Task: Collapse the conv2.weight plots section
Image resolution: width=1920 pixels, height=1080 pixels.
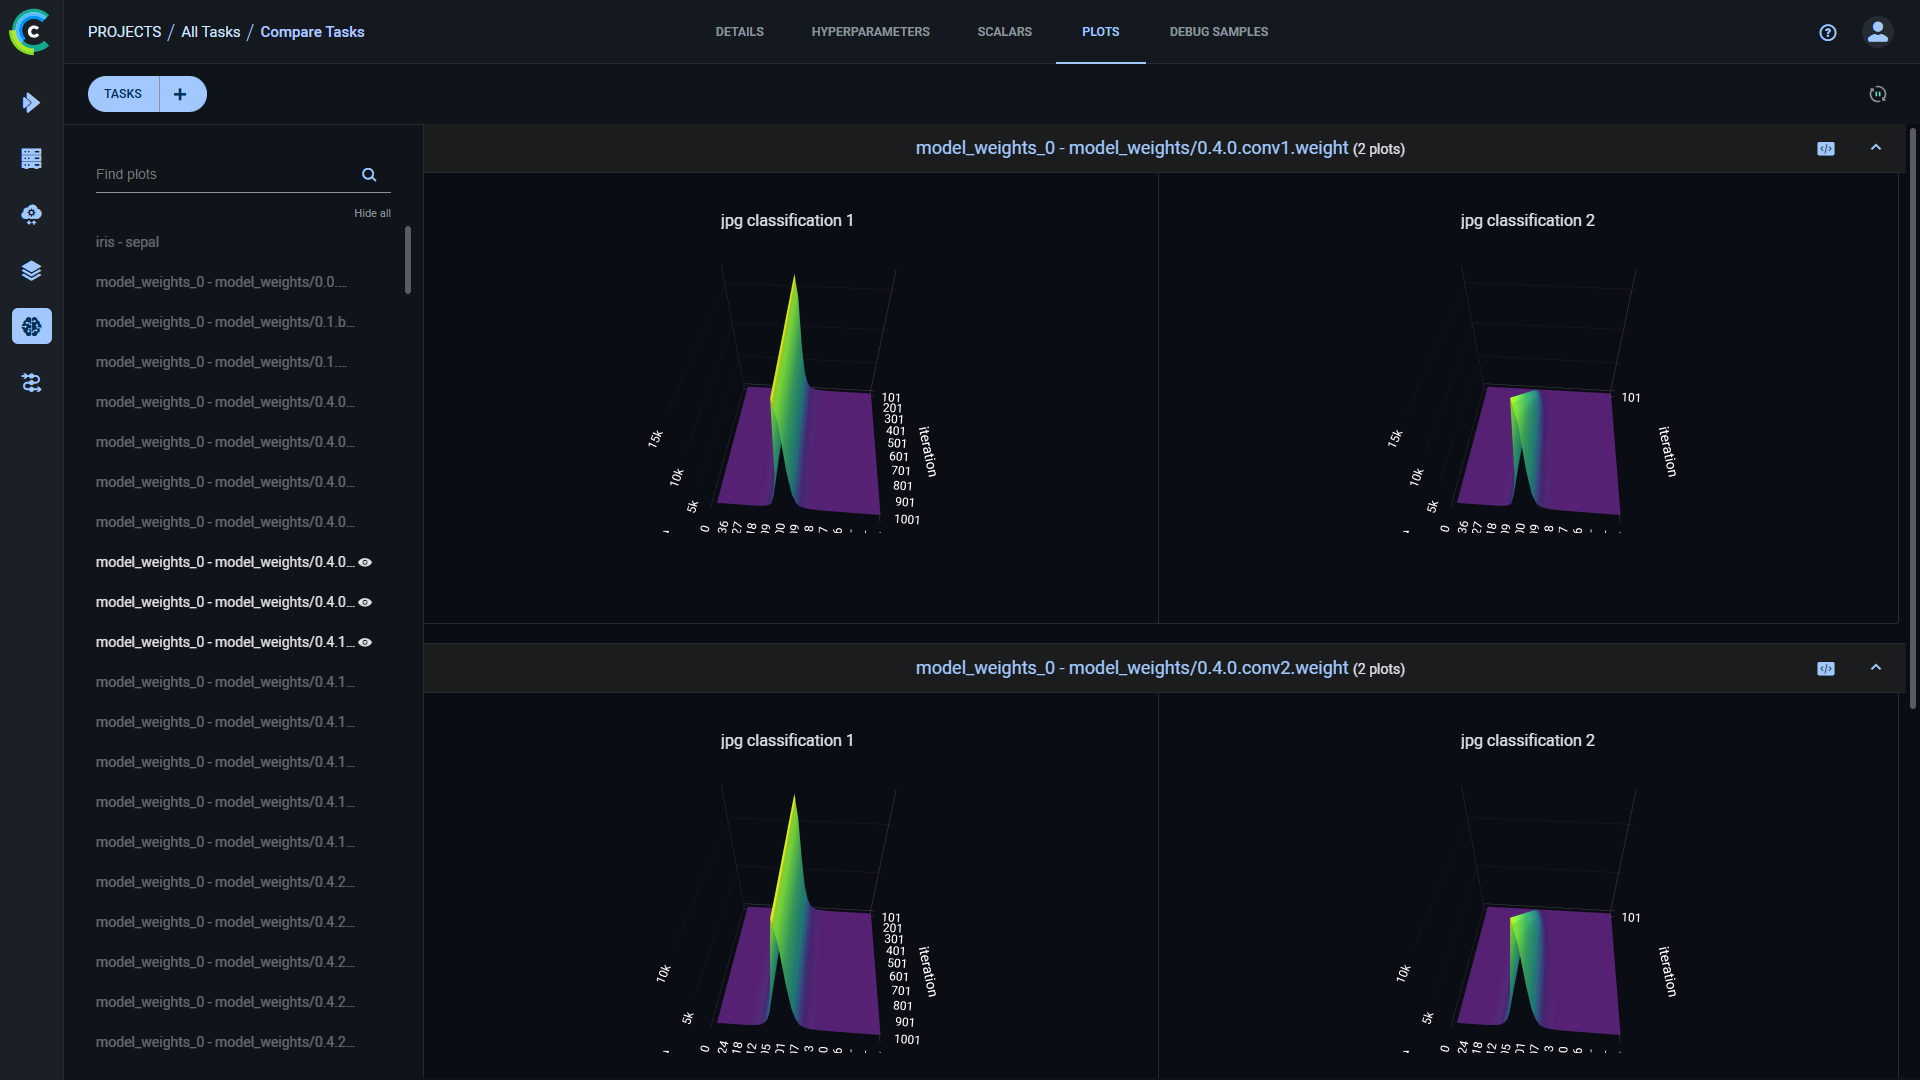Action: 1876,668
